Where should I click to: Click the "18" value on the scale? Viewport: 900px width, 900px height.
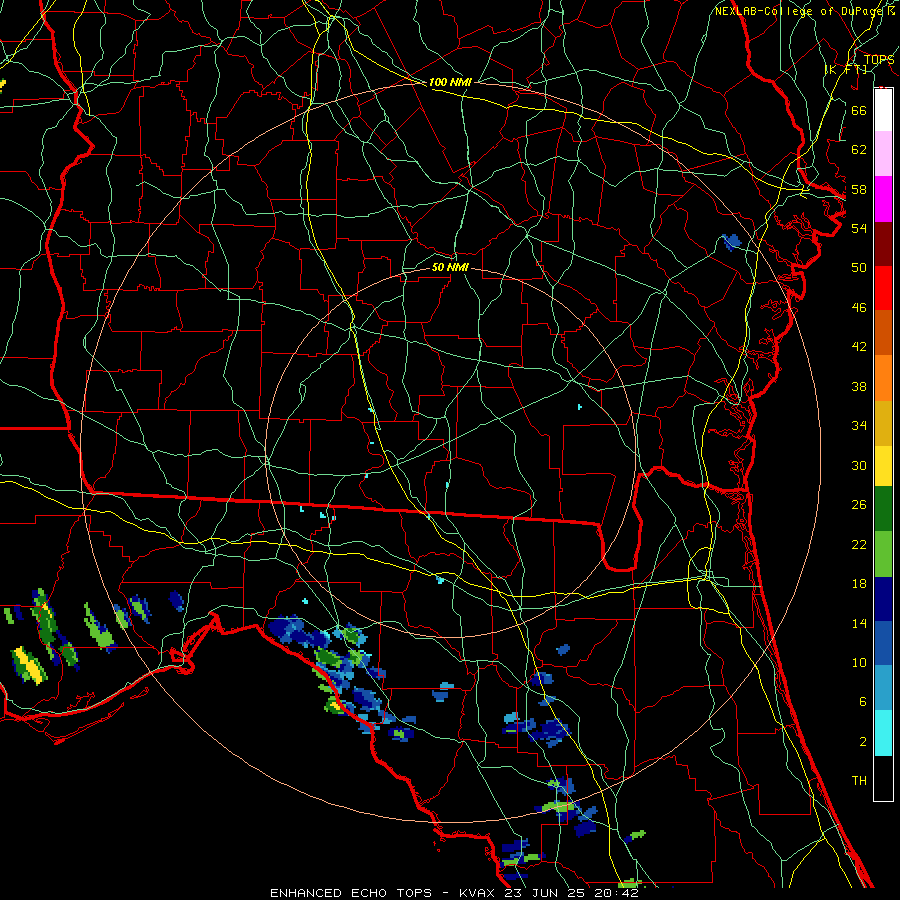tap(859, 584)
